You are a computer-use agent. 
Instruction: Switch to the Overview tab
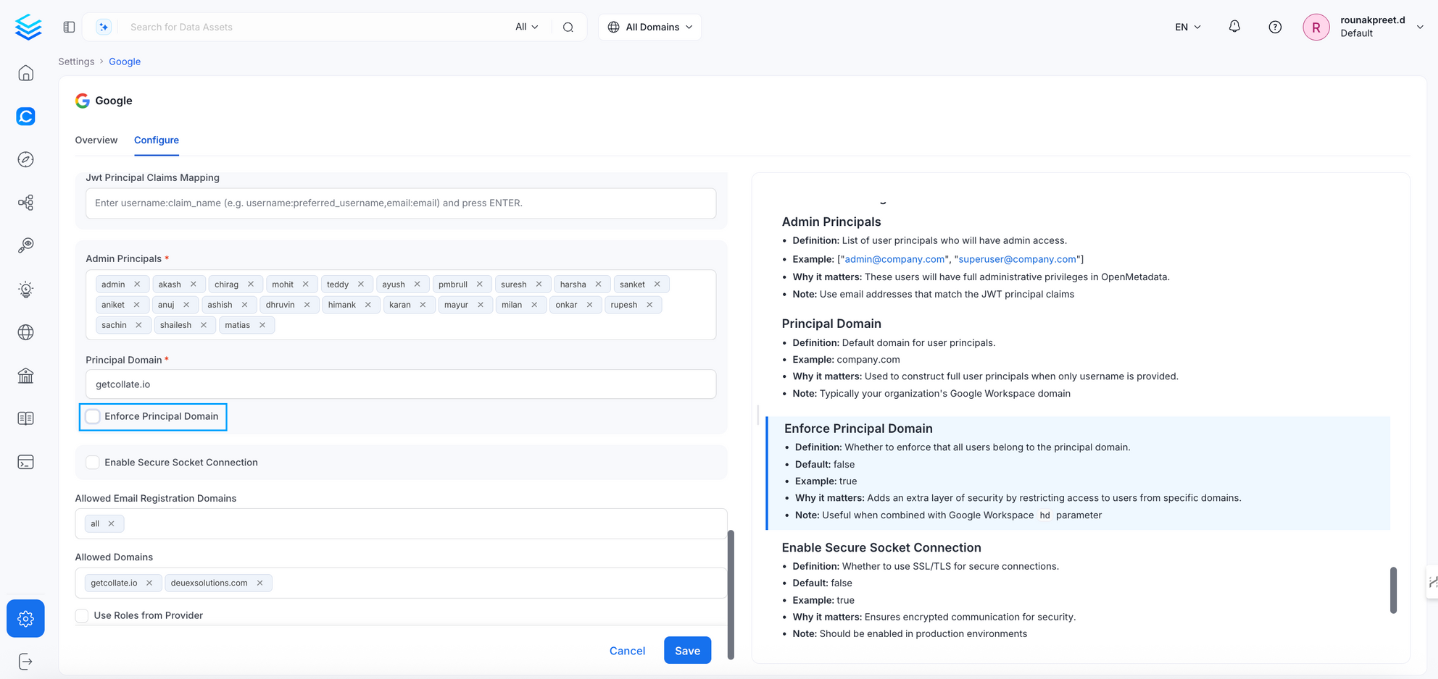tap(96, 140)
